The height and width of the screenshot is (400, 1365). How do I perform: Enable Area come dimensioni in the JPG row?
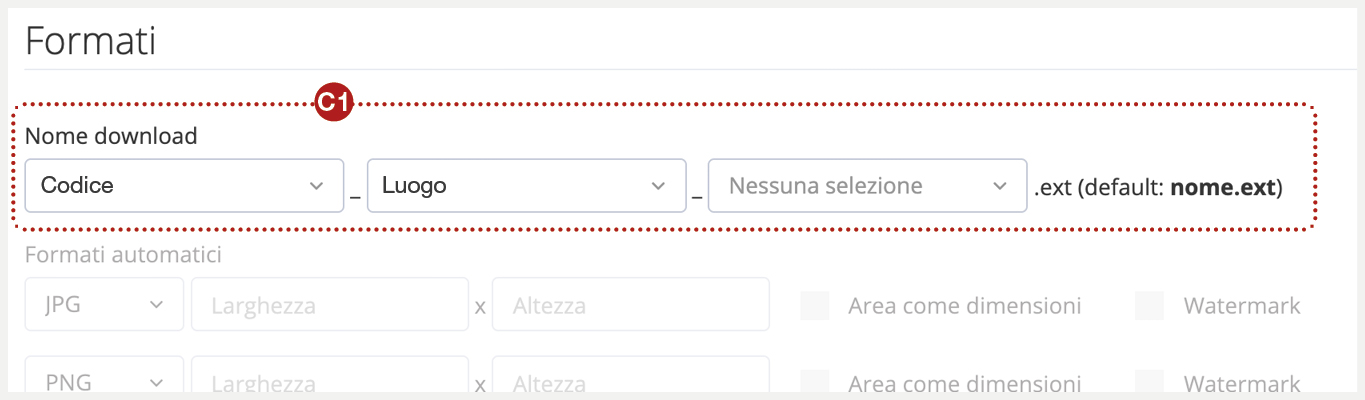pyautogui.click(x=815, y=305)
